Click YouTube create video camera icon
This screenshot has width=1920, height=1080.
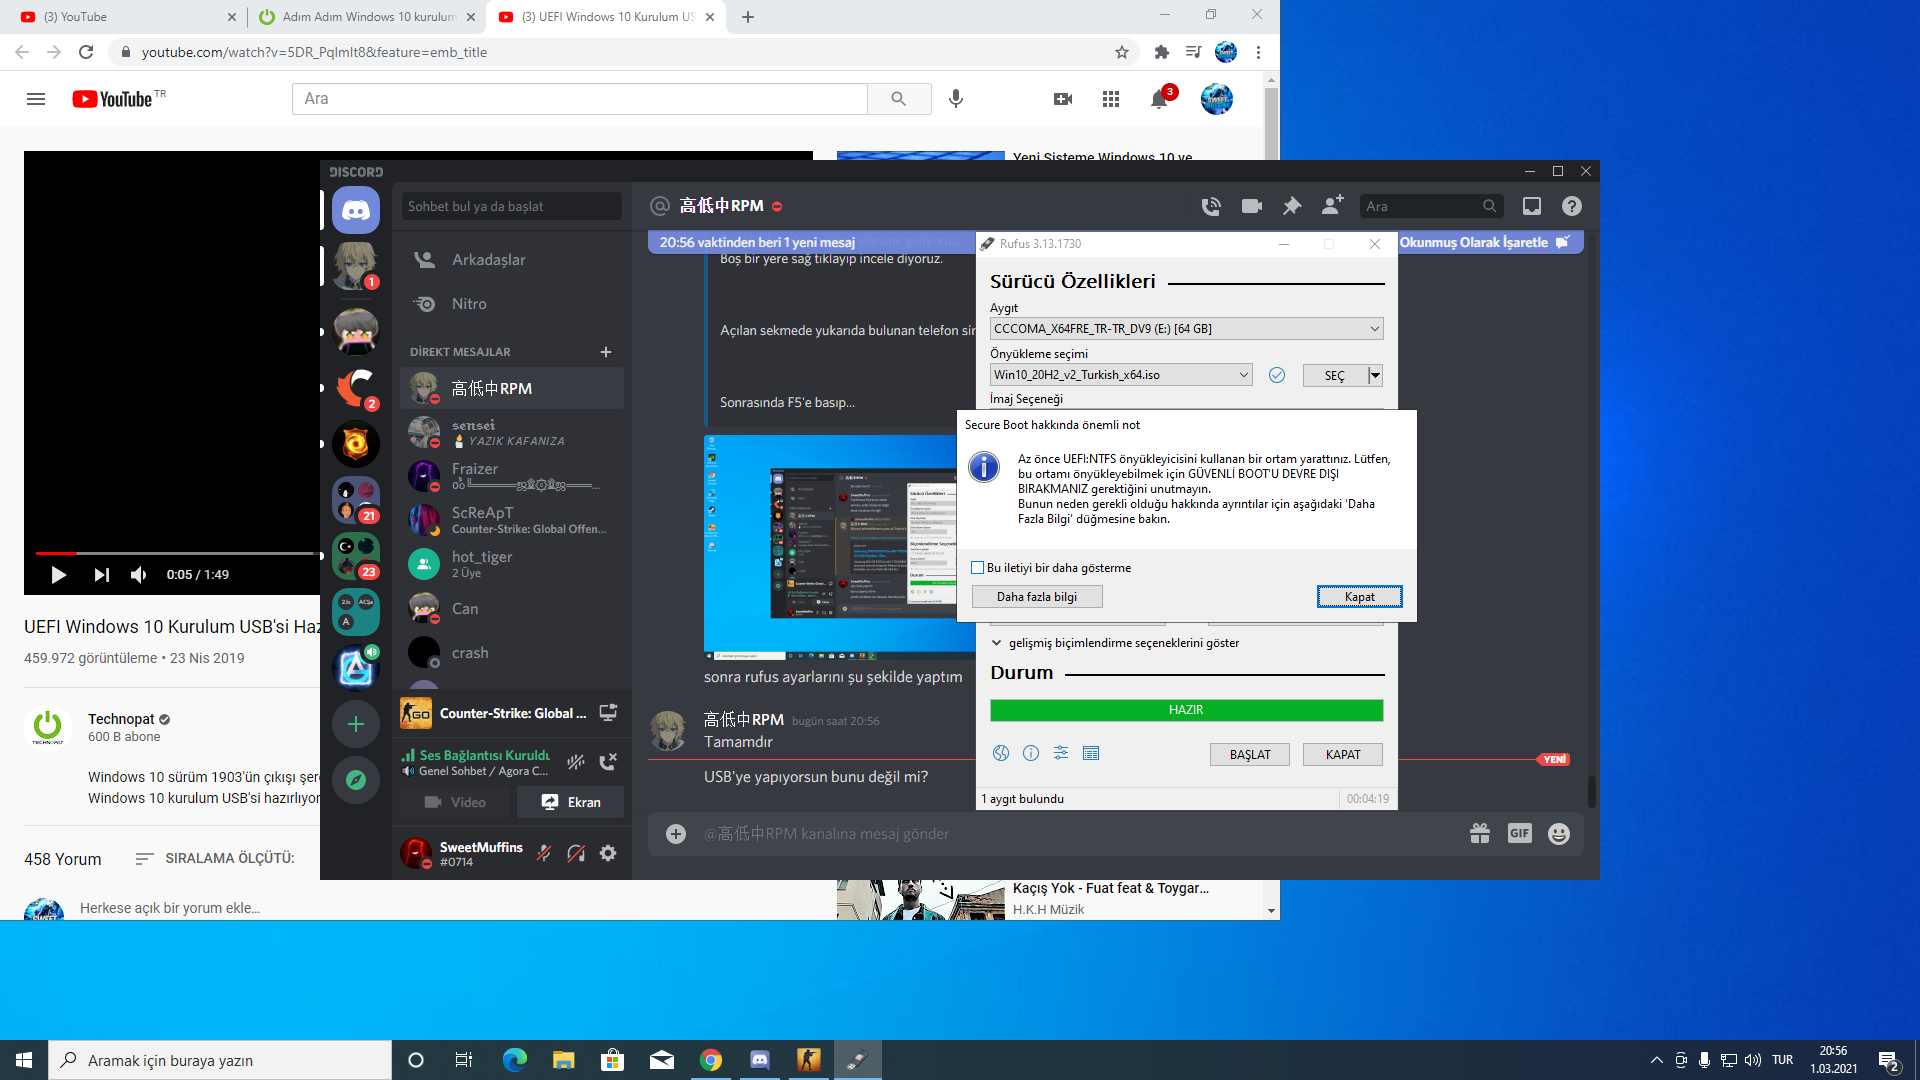pyautogui.click(x=1063, y=99)
